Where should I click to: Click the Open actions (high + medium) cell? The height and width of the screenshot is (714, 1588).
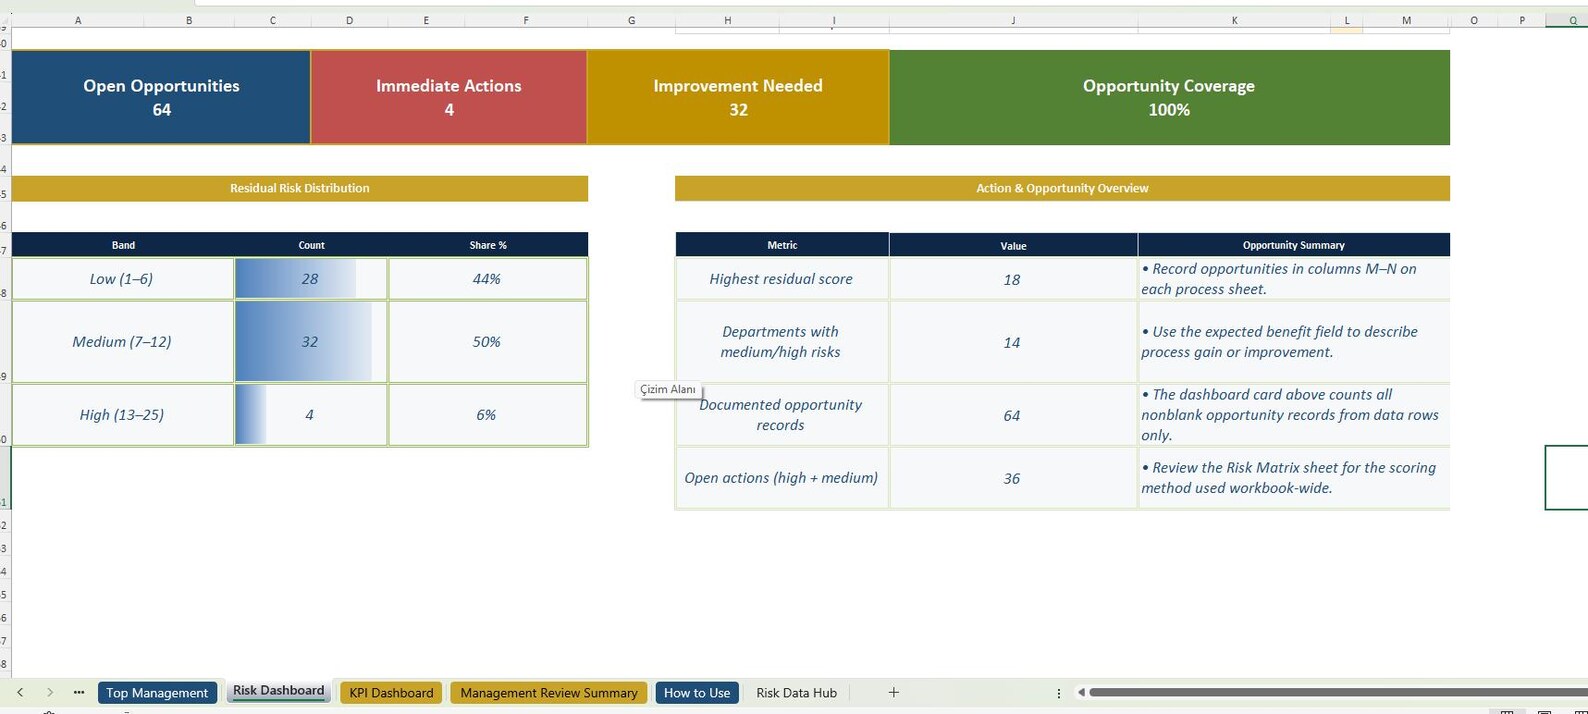click(x=782, y=478)
